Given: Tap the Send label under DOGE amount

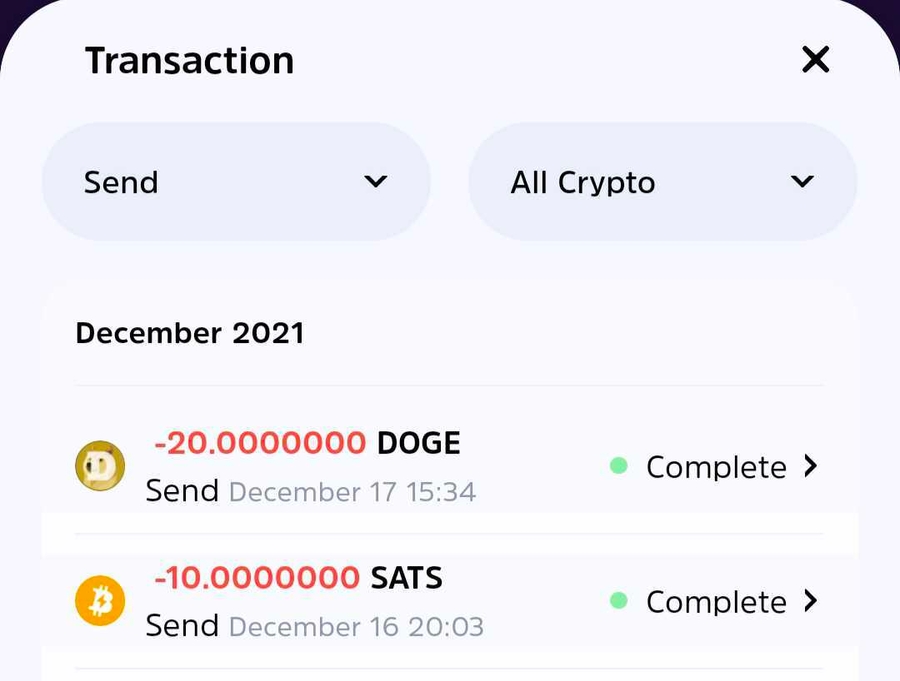Looking at the screenshot, I should [x=182, y=491].
